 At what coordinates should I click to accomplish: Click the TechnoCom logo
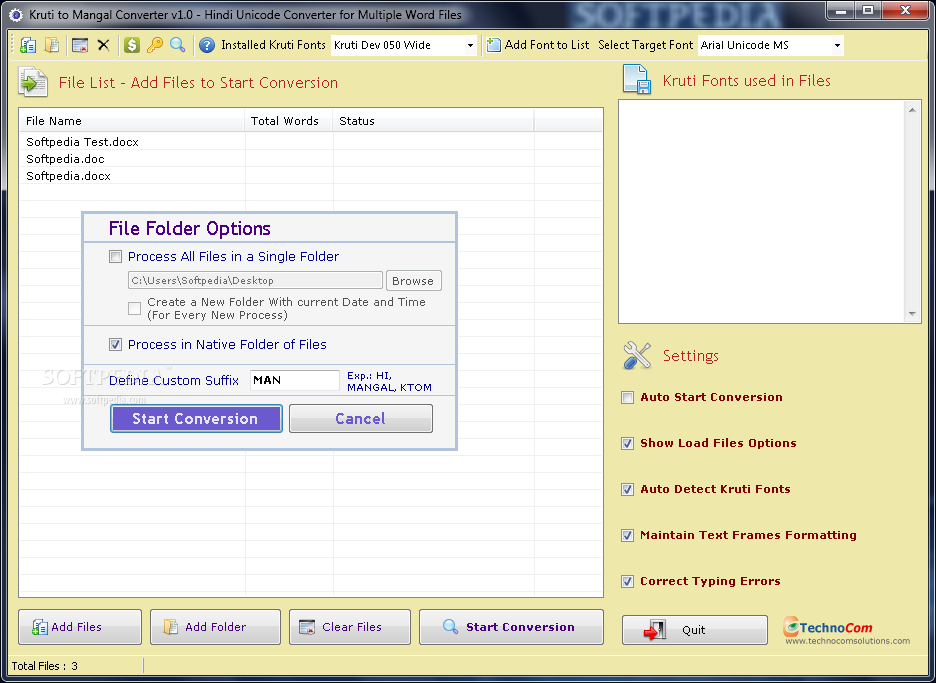click(x=828, y=627)
